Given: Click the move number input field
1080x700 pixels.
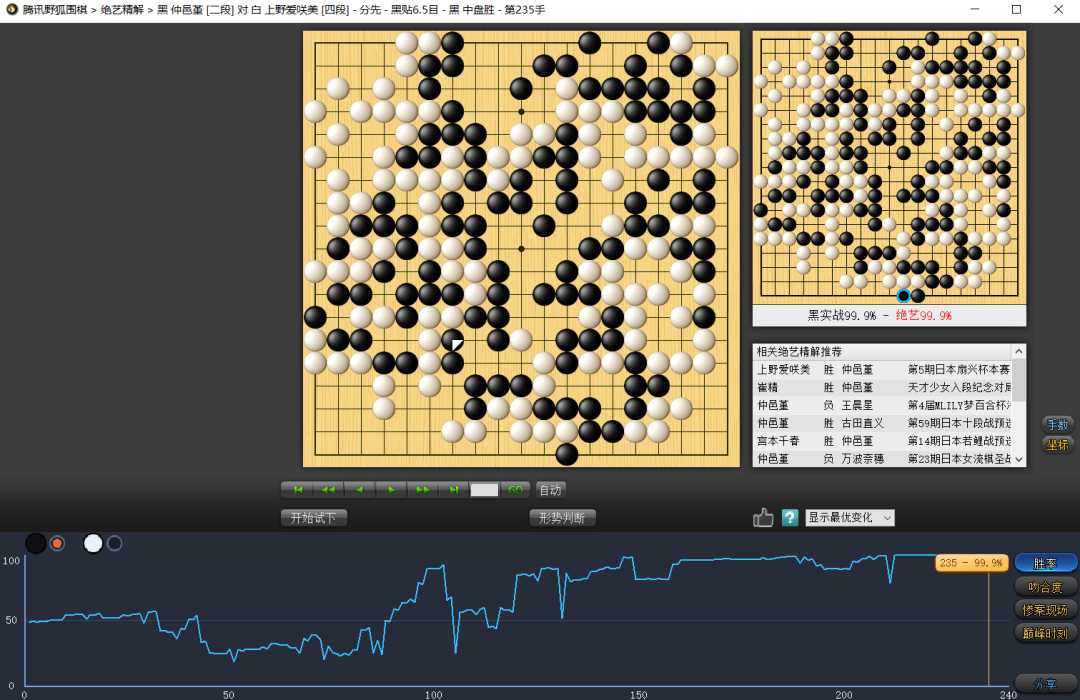Looking at the screenshot, I should coord(484,490).
